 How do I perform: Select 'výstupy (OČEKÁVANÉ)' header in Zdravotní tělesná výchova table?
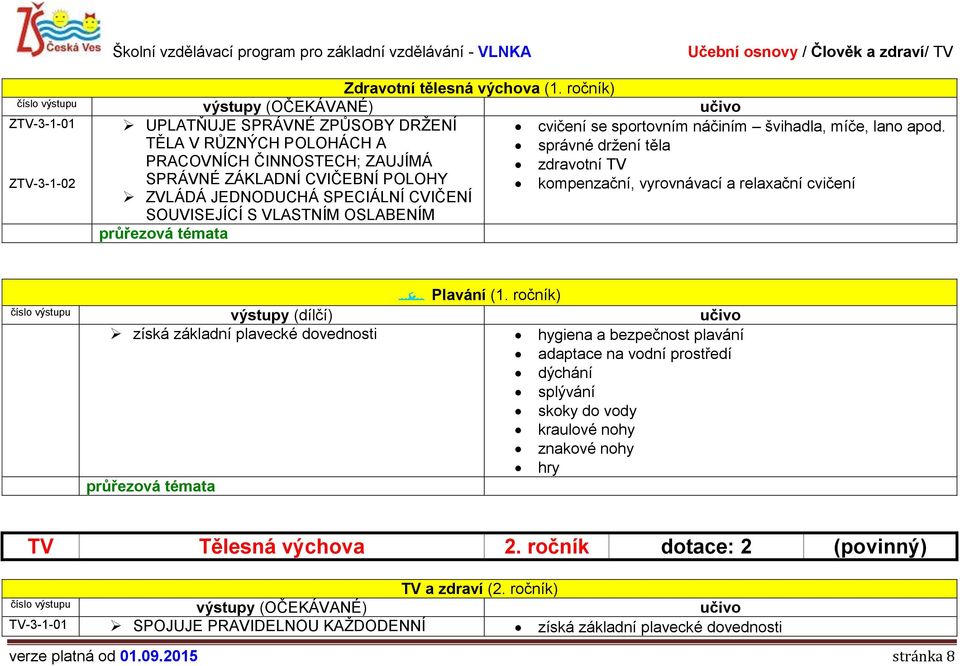point(287,107)
